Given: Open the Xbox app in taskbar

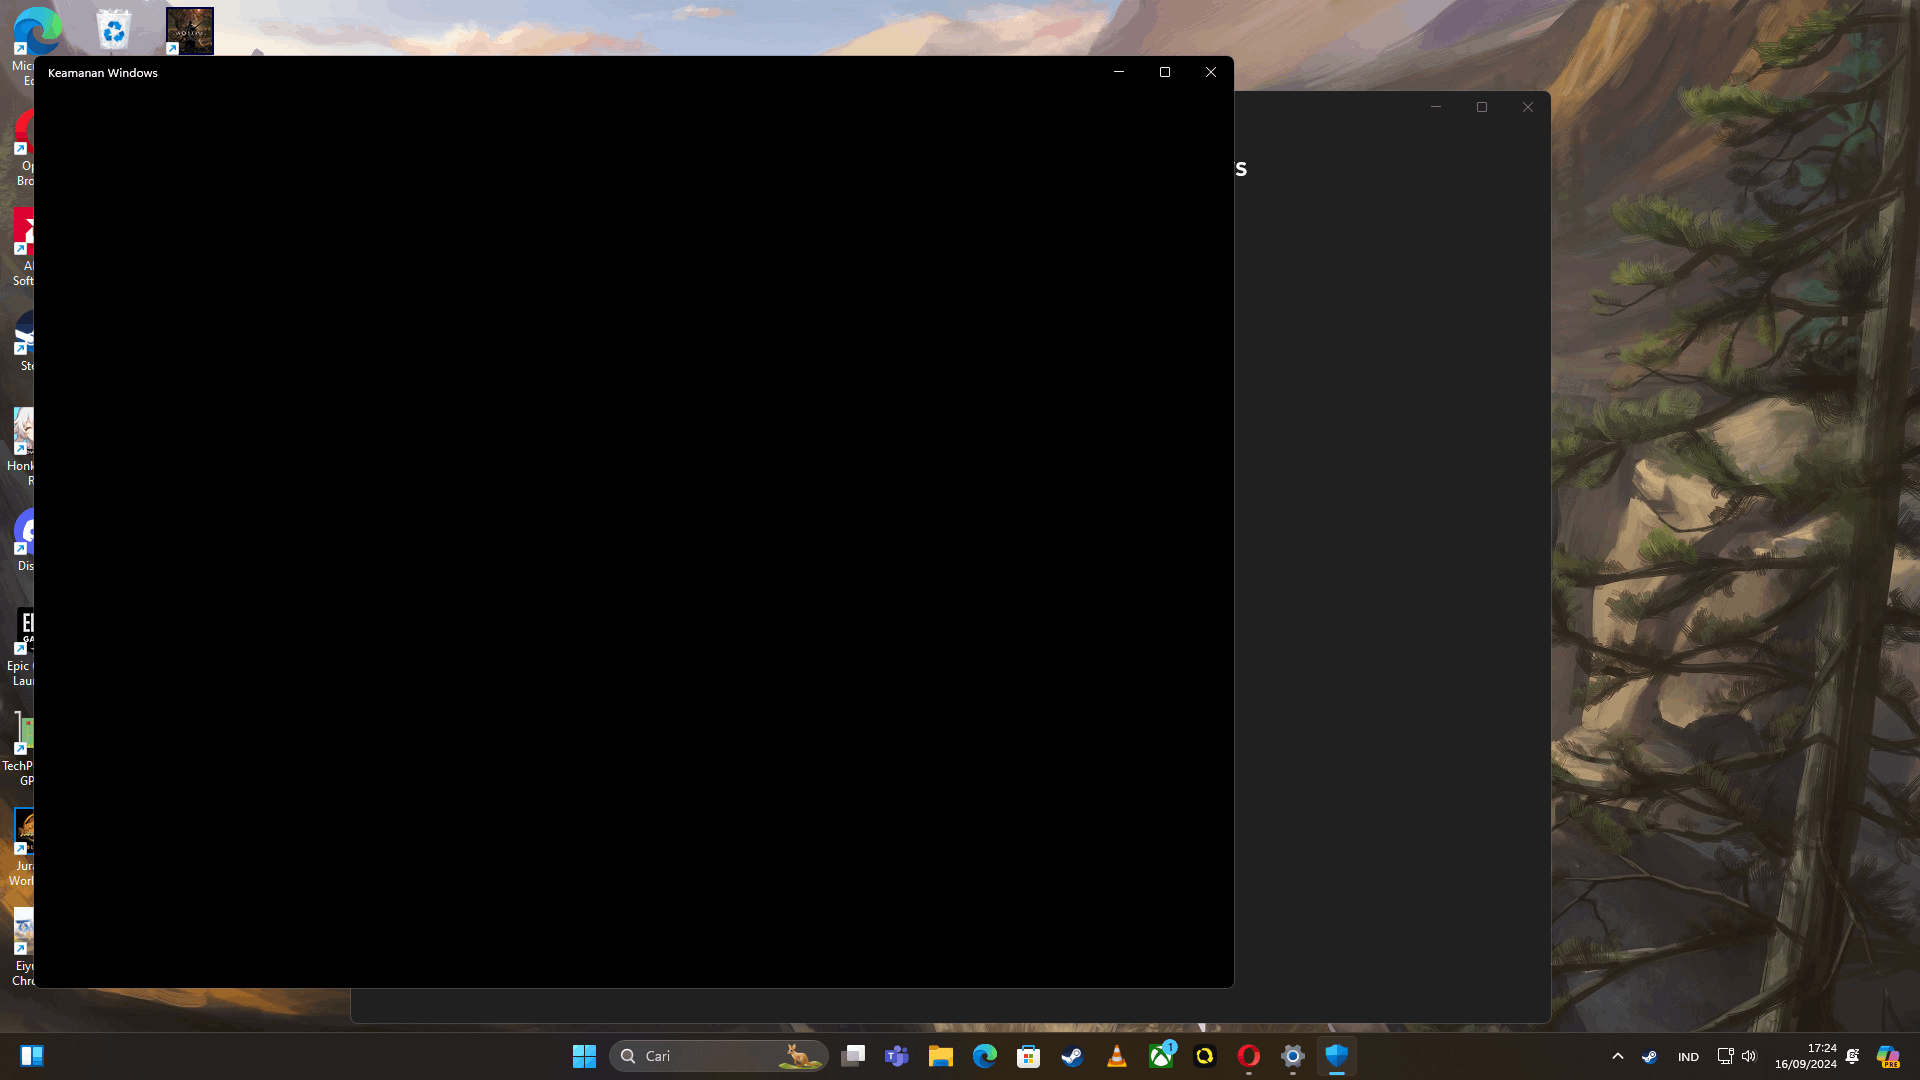Looking at the screenshot, I should [1161, 1056].
